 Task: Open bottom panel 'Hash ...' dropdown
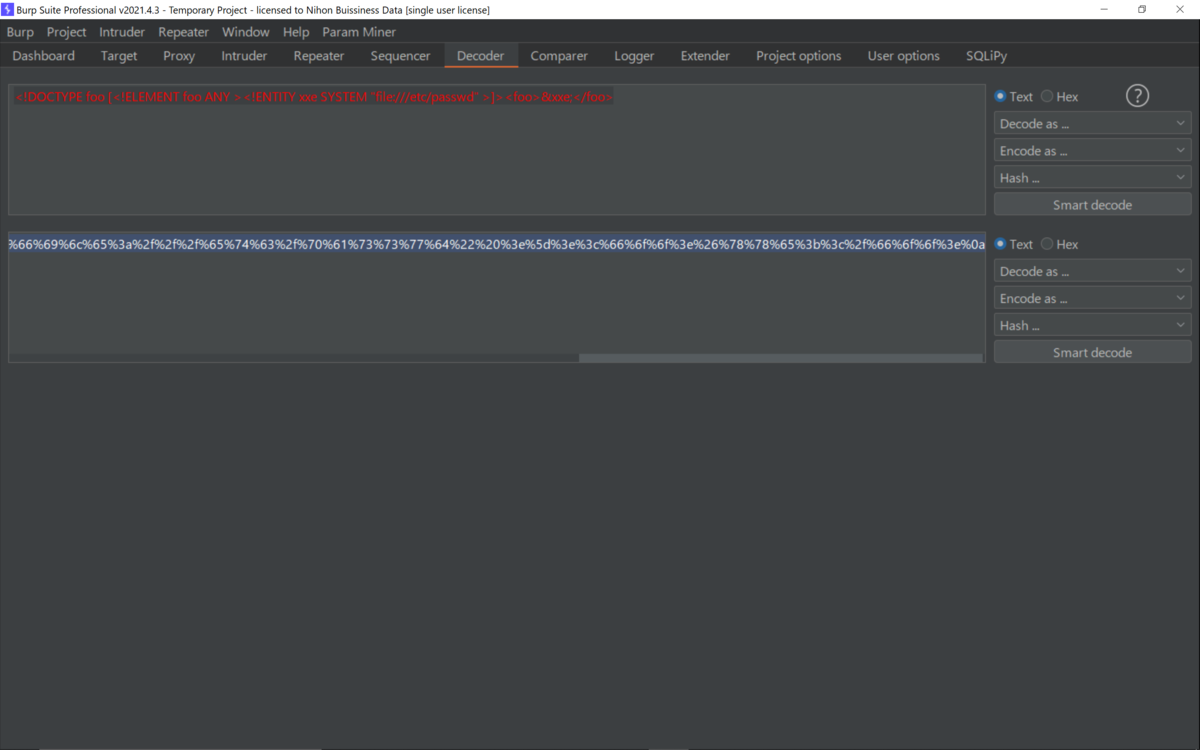1092,326
